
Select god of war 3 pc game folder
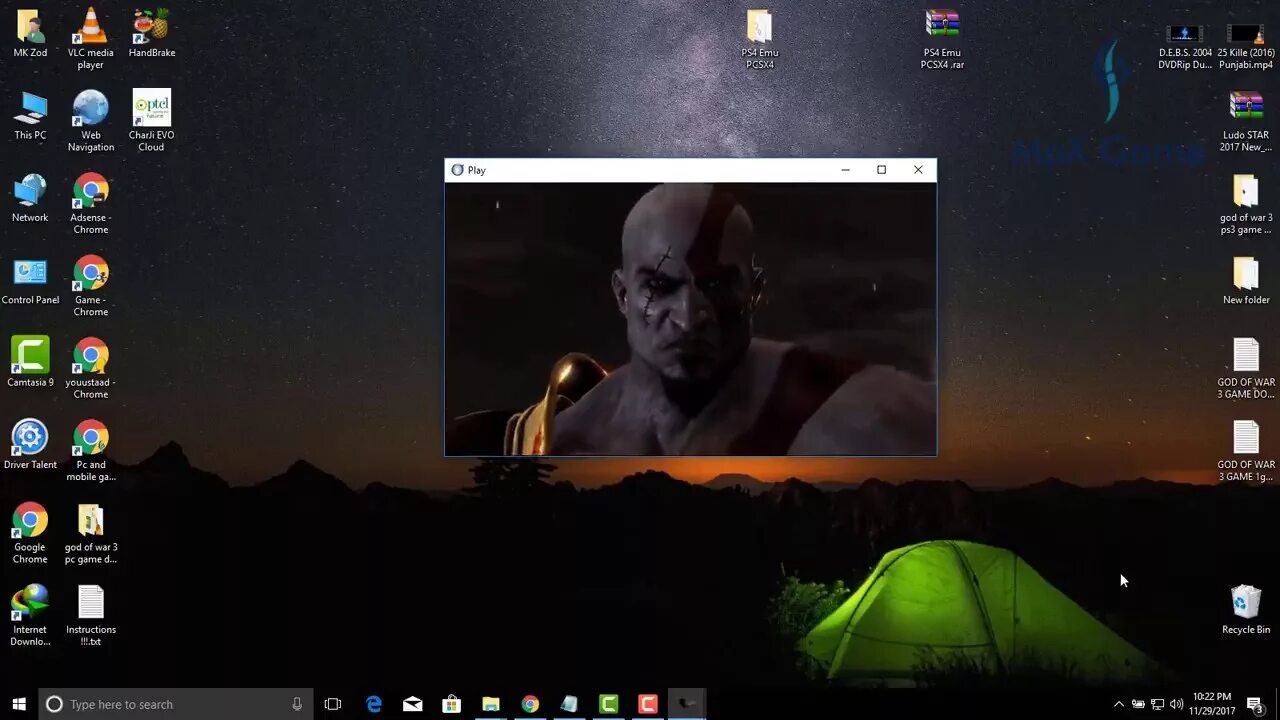click(x=91, y=534)
